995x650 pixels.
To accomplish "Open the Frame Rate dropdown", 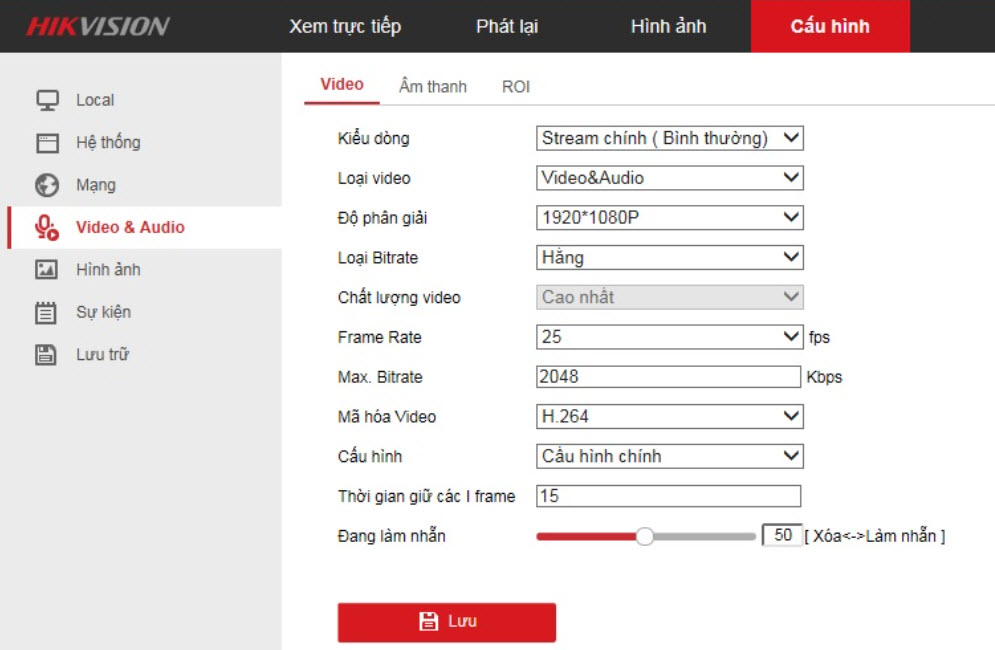I will click(669, 337).
